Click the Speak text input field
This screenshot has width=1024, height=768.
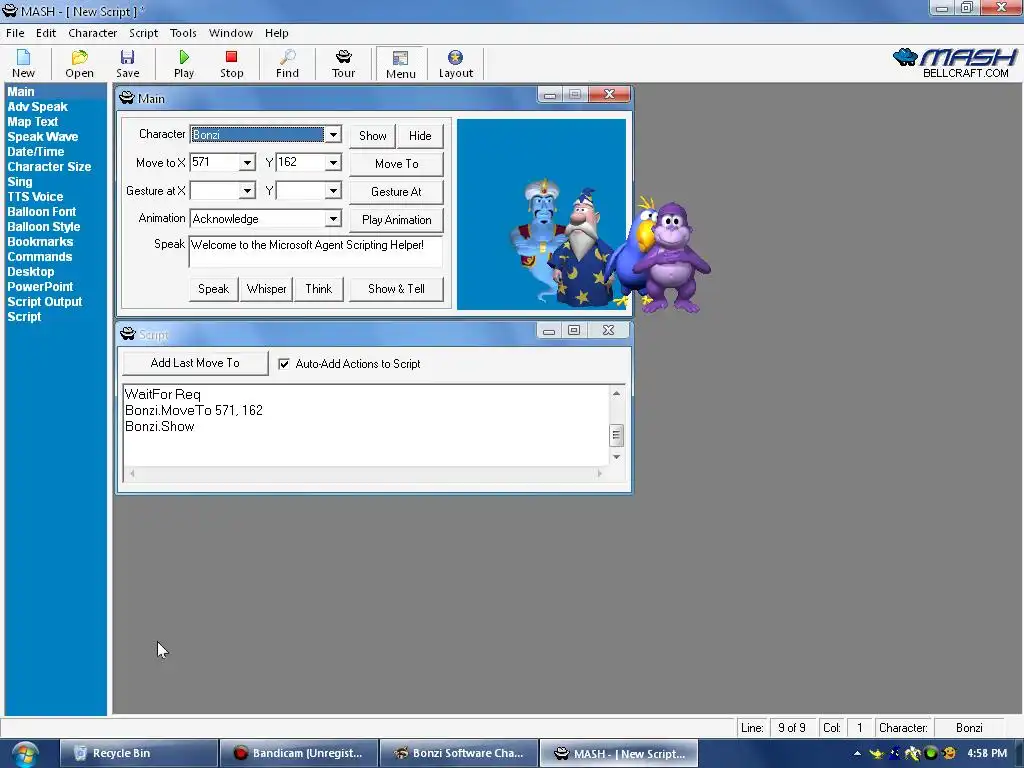tap(315, 251)
